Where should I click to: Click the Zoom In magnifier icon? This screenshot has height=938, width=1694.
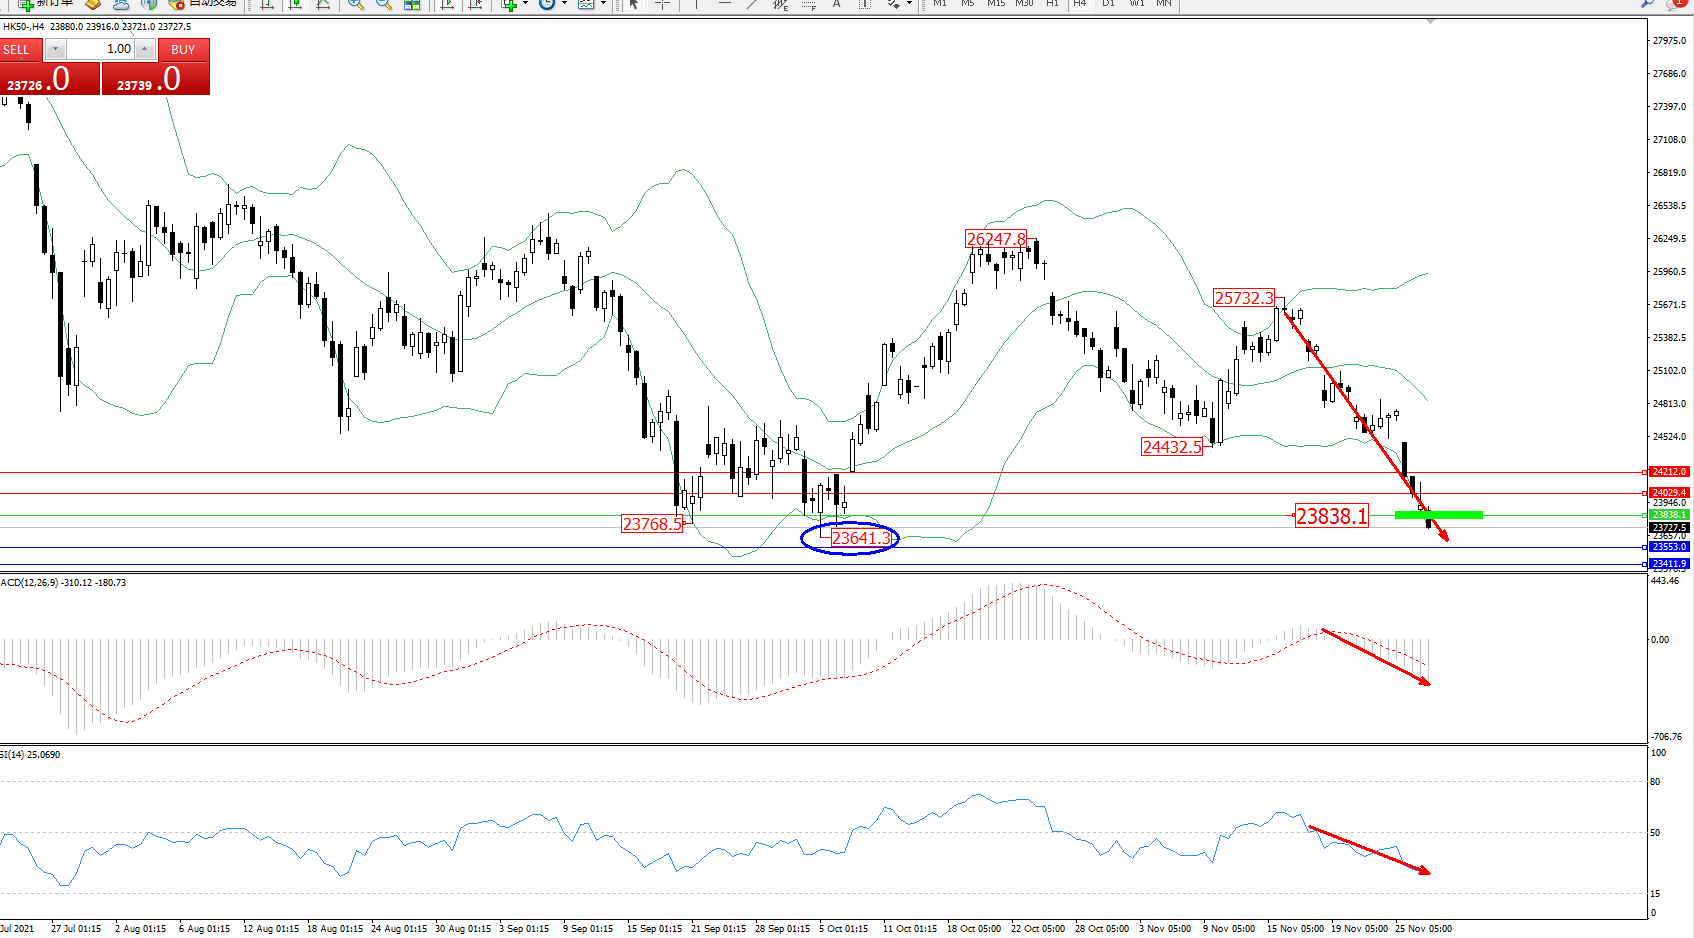pyautogui.click(x=356, y=4)
